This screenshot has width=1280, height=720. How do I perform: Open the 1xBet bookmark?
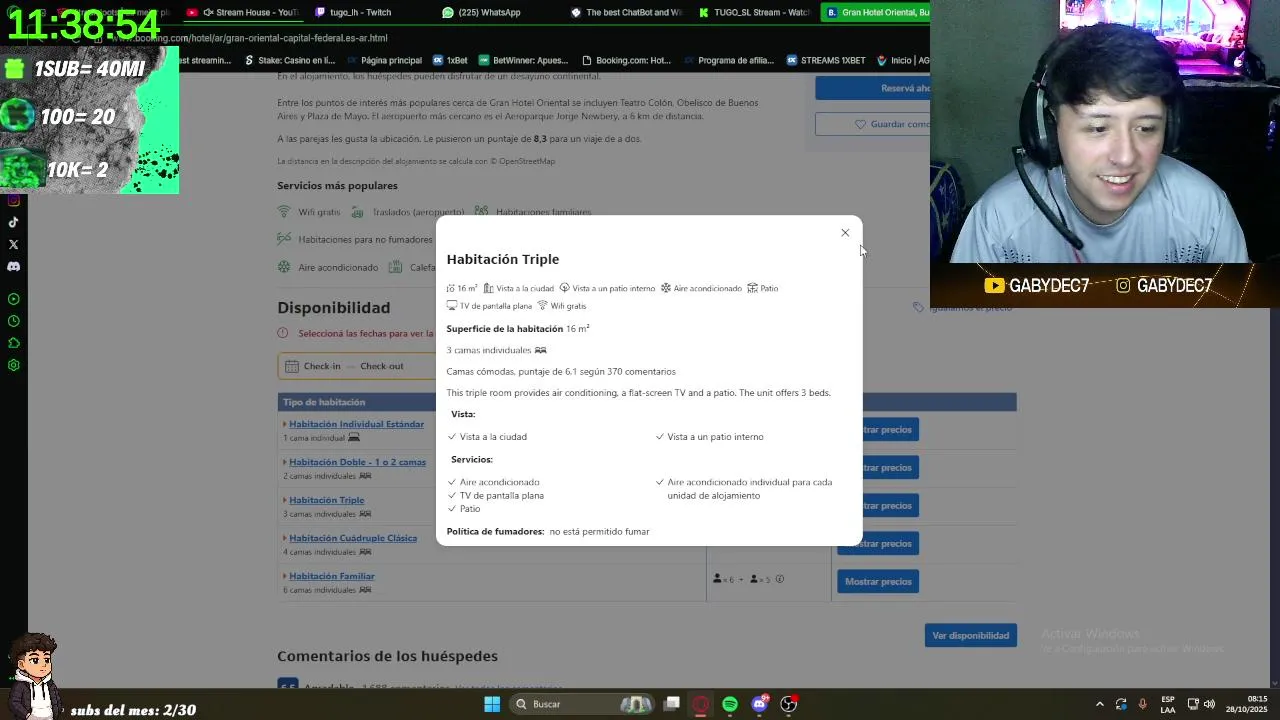[450, 60]
